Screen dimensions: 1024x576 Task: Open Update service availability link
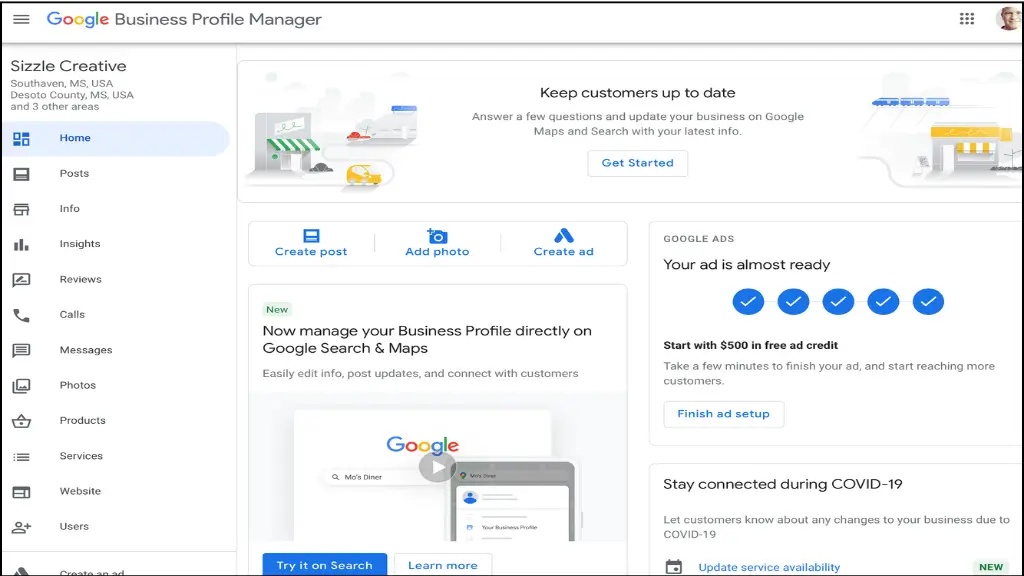click(769, 567)
